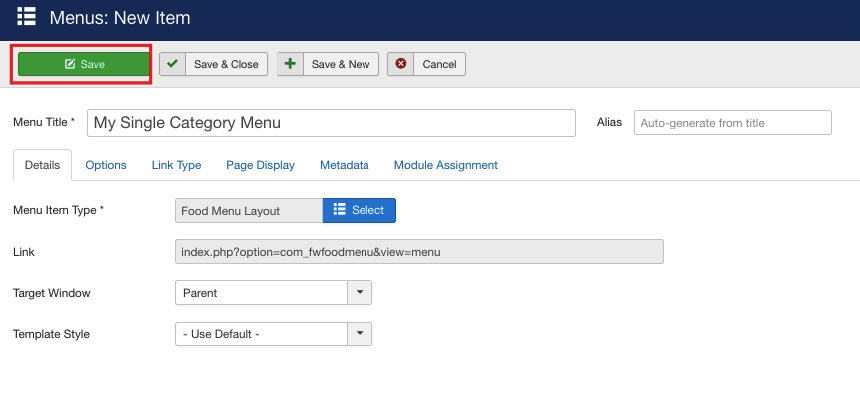Click the Save & New label
The width and height of the screenshot is (860, 418).
341,64
